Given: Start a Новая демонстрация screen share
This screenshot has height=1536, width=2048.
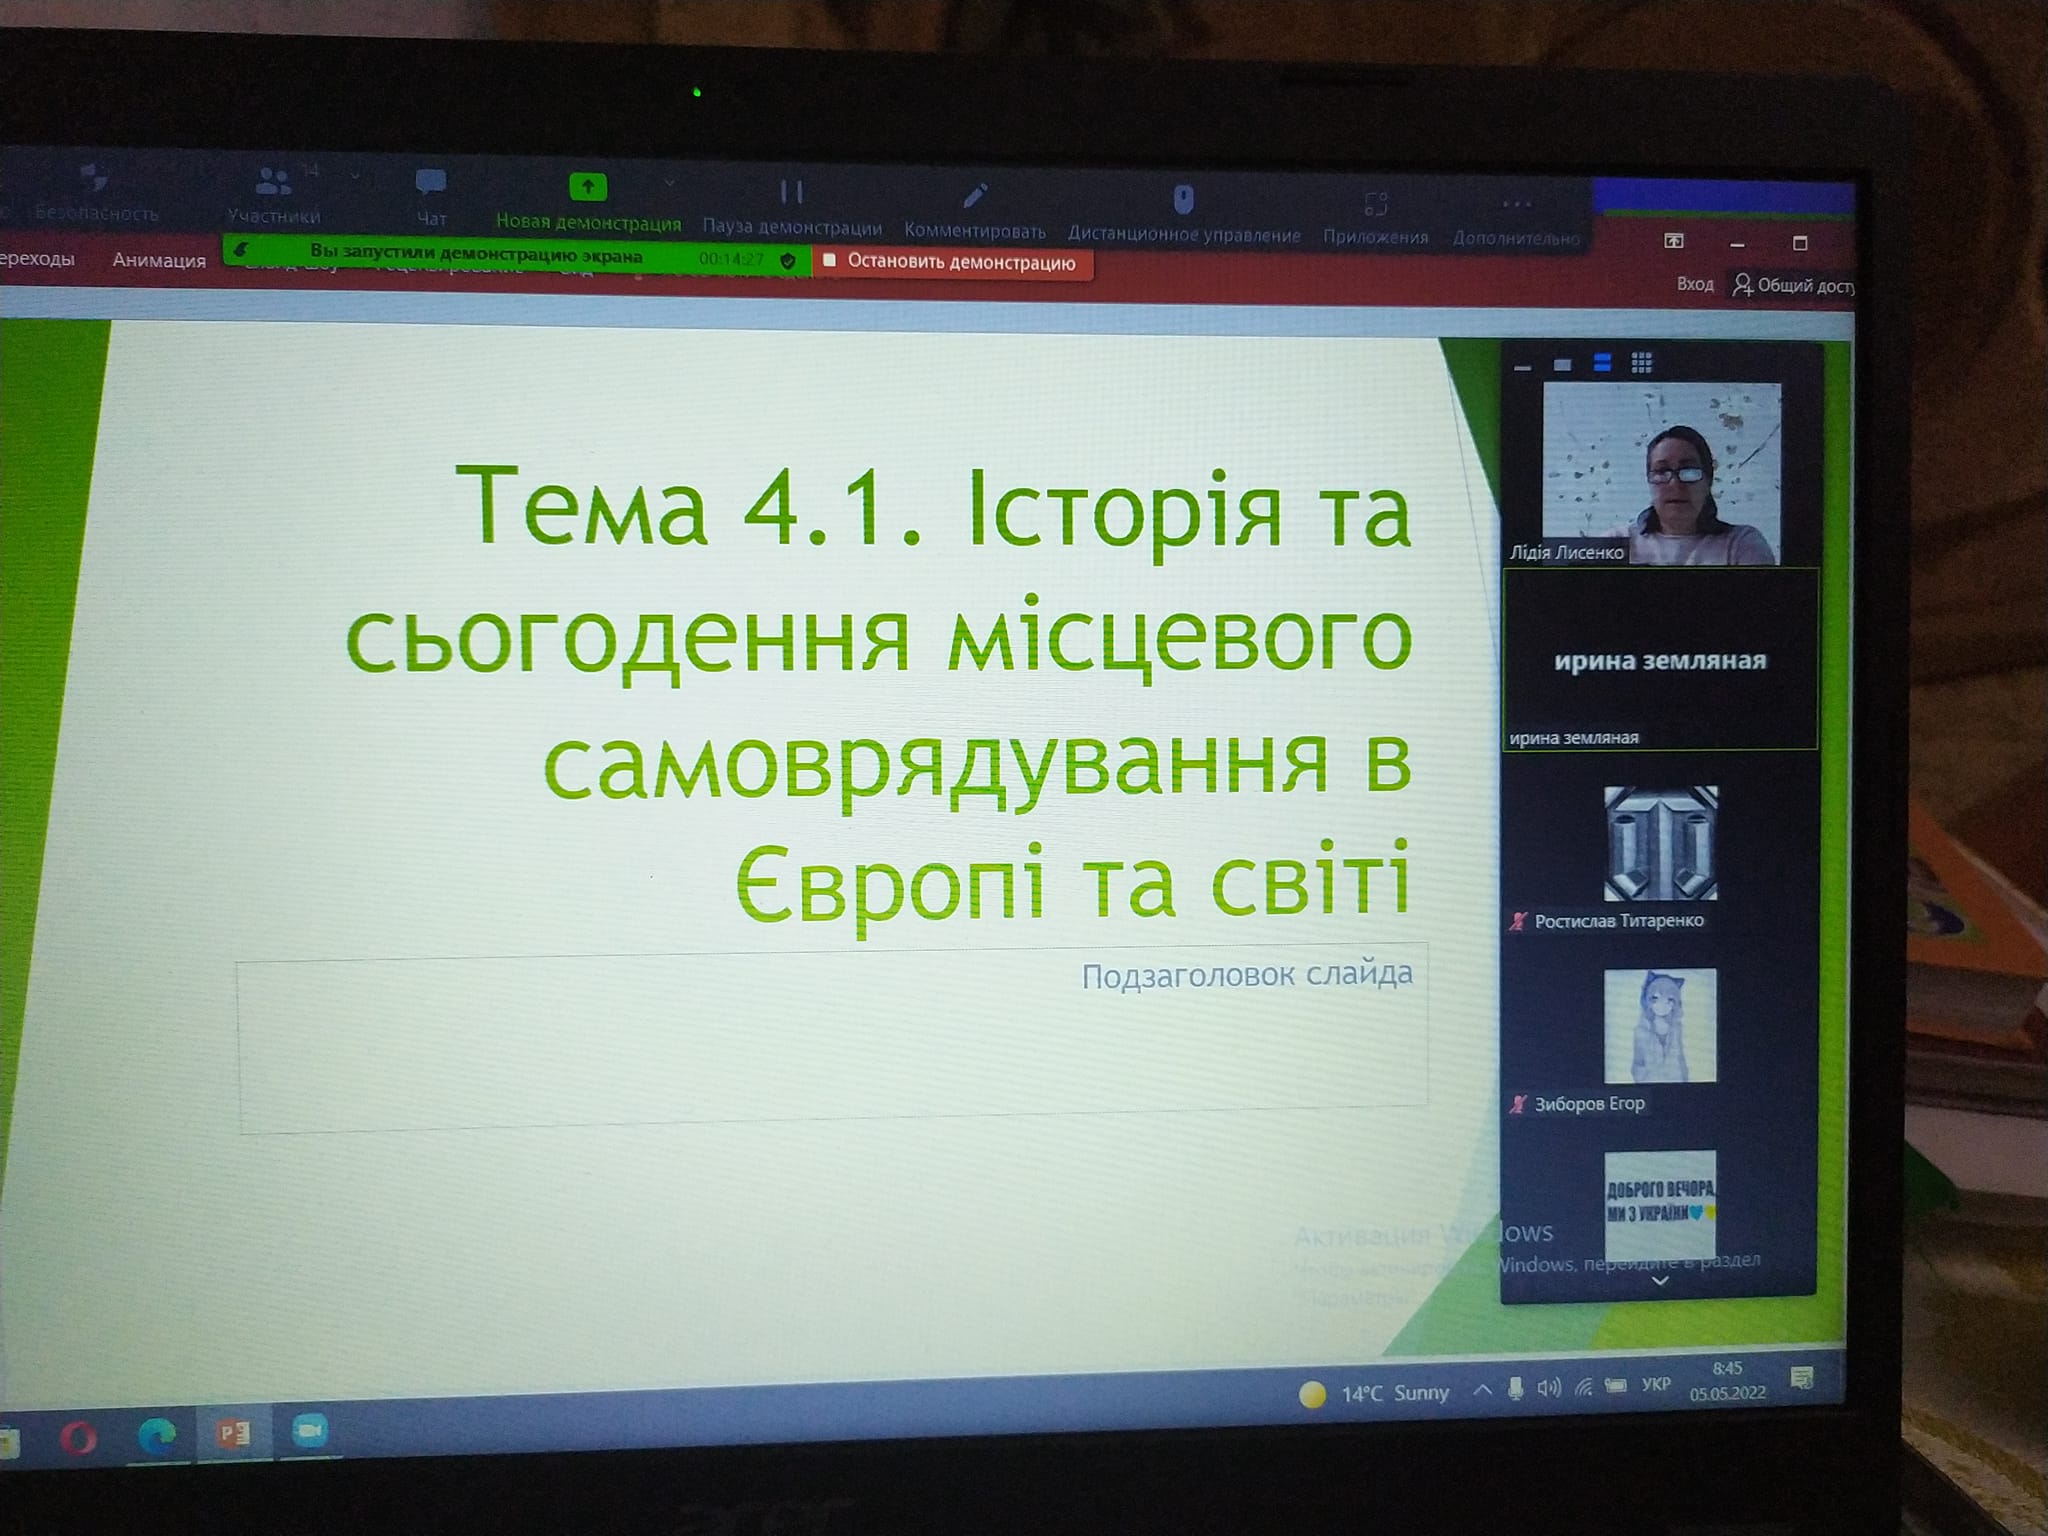Looking at the screenshot, I should pyautogui.click(x=588, y=202).
